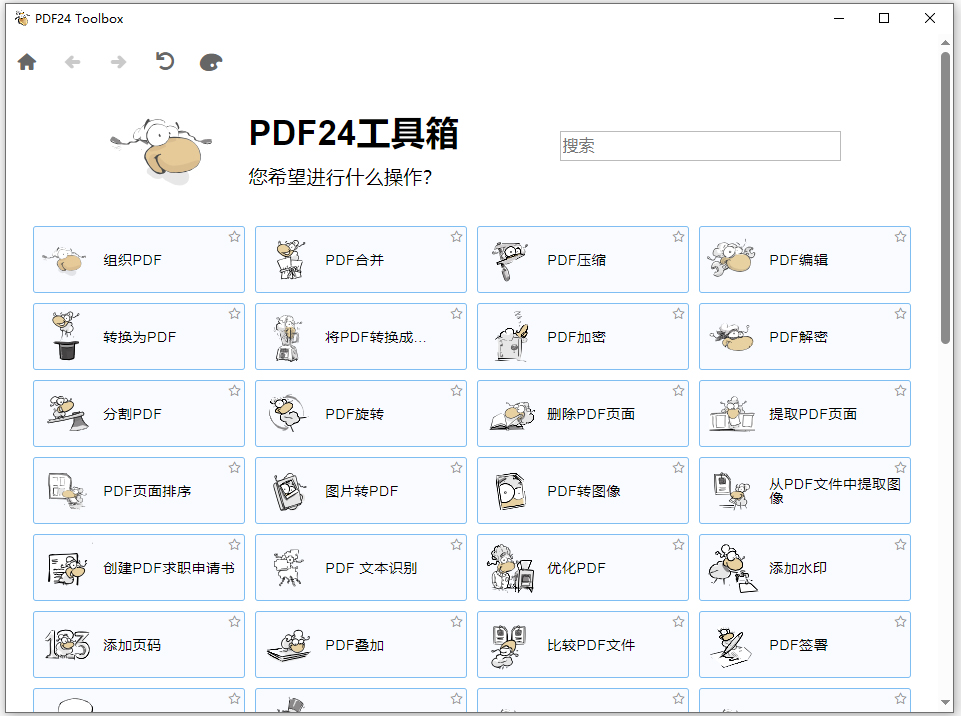Toggle favorite star on PDF旋转
961x716 pixels.
click(x=456, y=390)
